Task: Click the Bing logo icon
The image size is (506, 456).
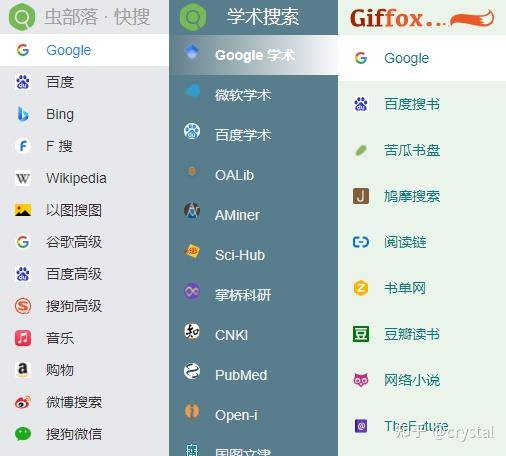Action: [x=23, y=114]
